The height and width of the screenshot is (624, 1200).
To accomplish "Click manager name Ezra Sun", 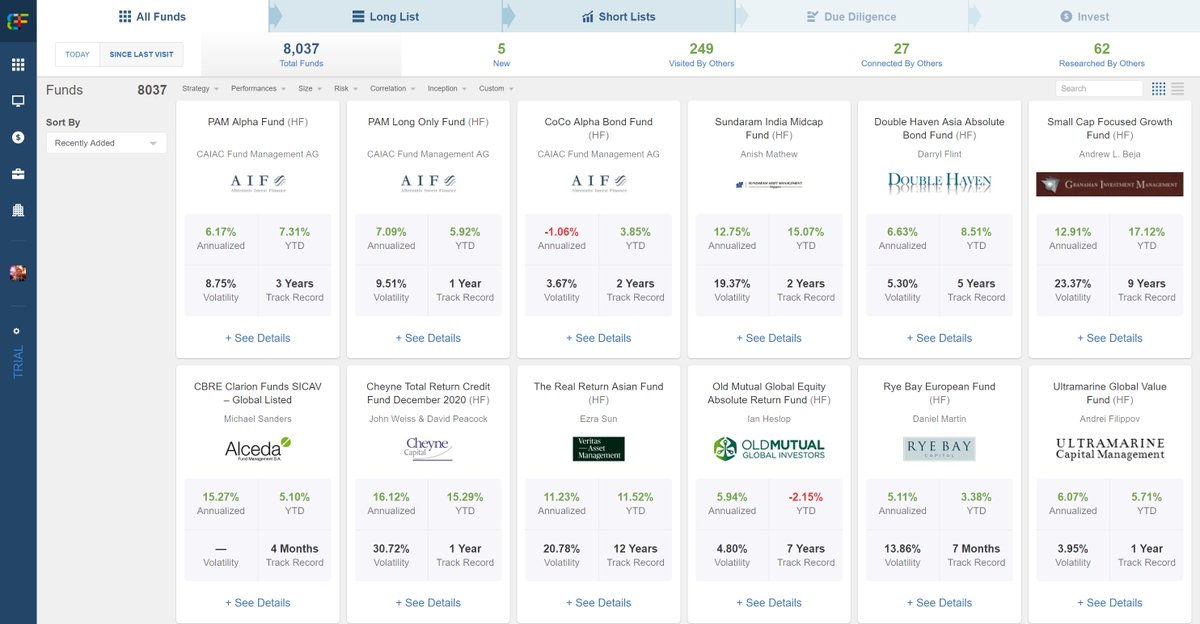I will pyautogui.click(x=599, y=419).
